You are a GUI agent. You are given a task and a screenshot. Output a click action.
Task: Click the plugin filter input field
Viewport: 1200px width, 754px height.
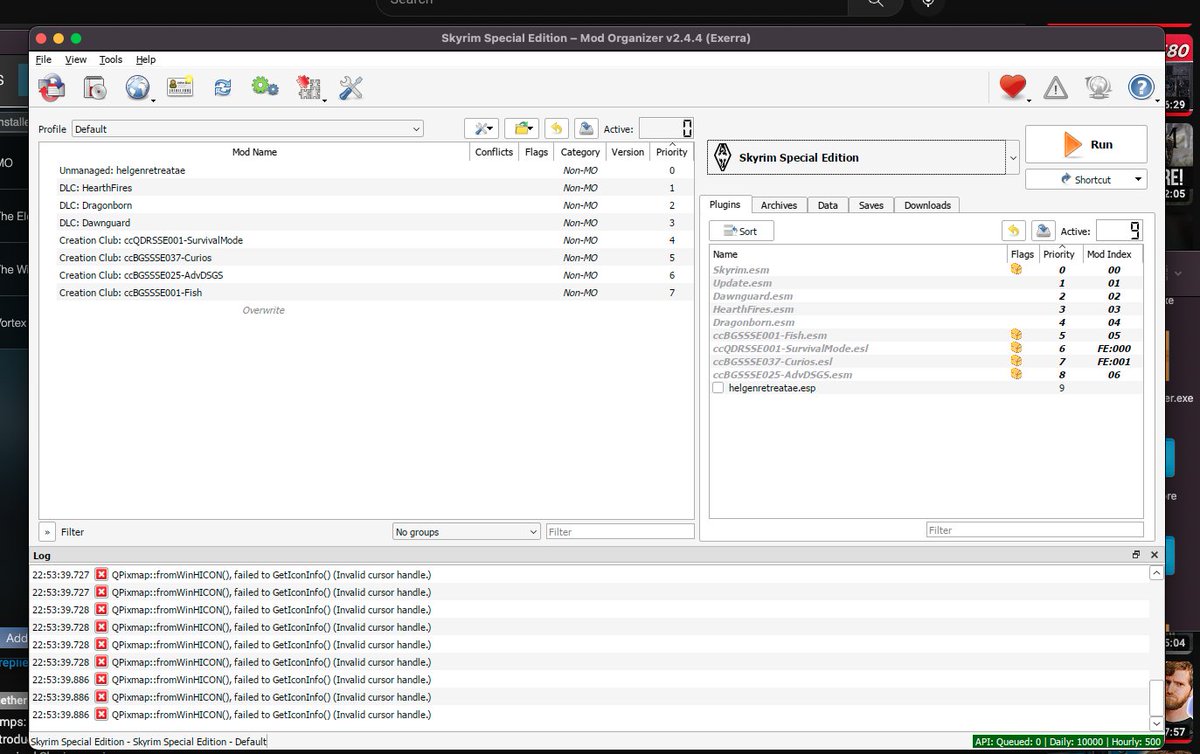(x=1035, y=530)
